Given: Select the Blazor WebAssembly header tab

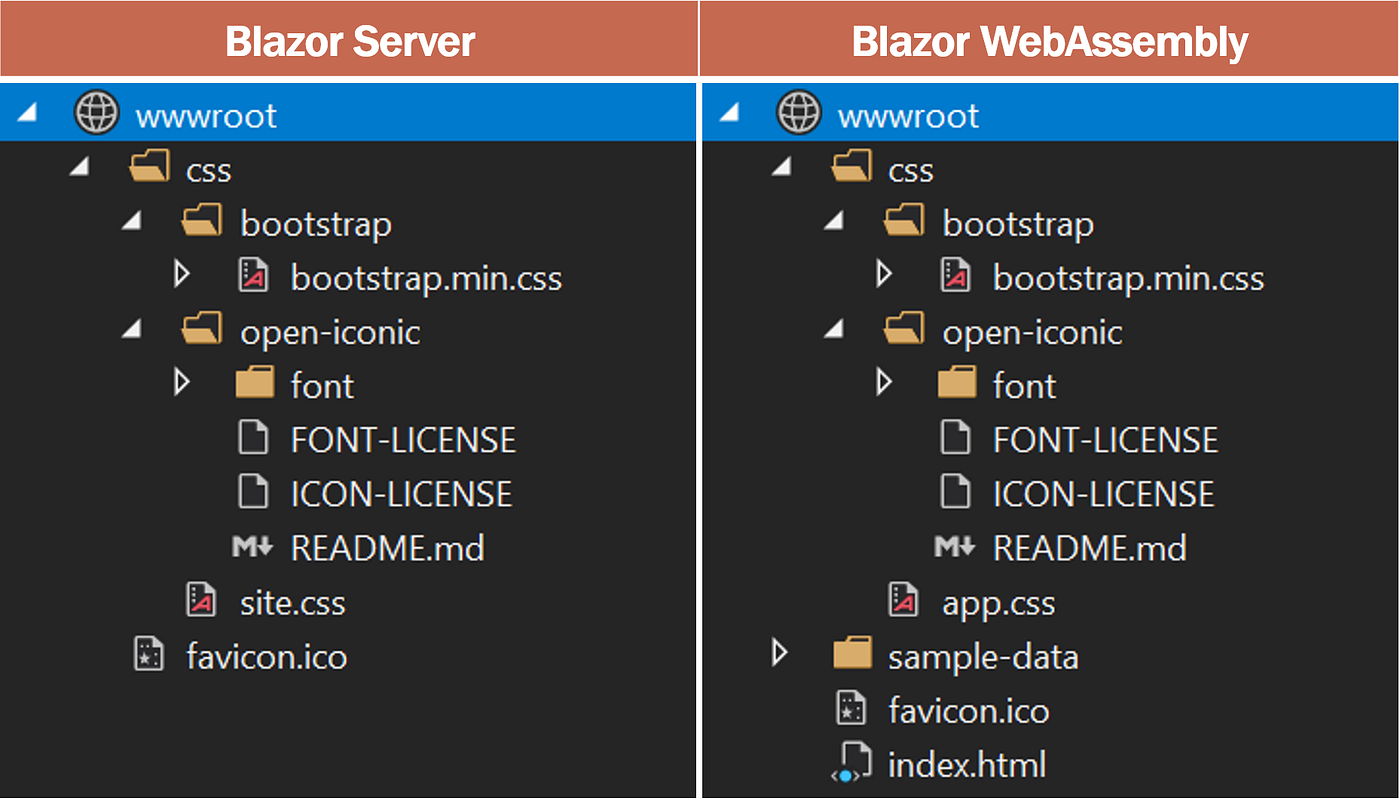Looking at the screenshot, I should pos(1050,40).
